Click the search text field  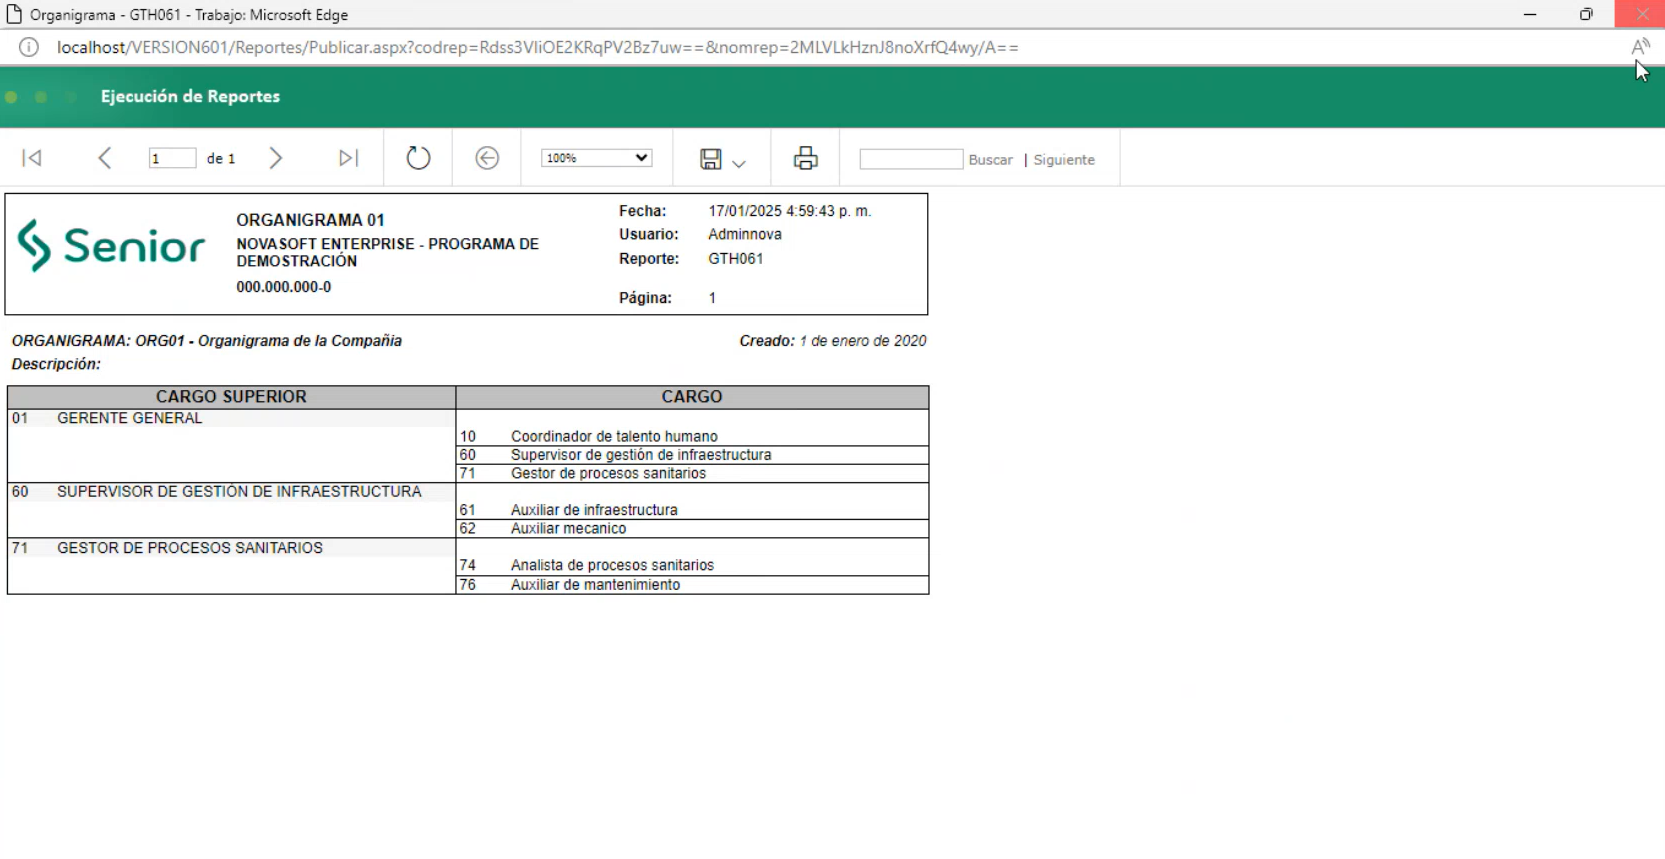click(911, 159)
